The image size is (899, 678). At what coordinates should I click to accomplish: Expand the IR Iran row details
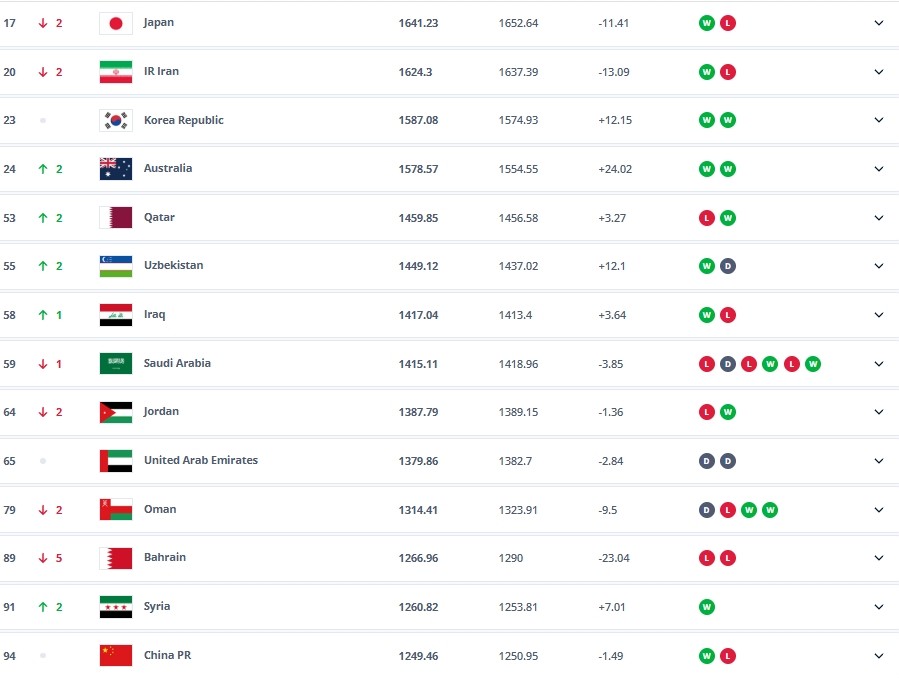click(x=879, y=72)
